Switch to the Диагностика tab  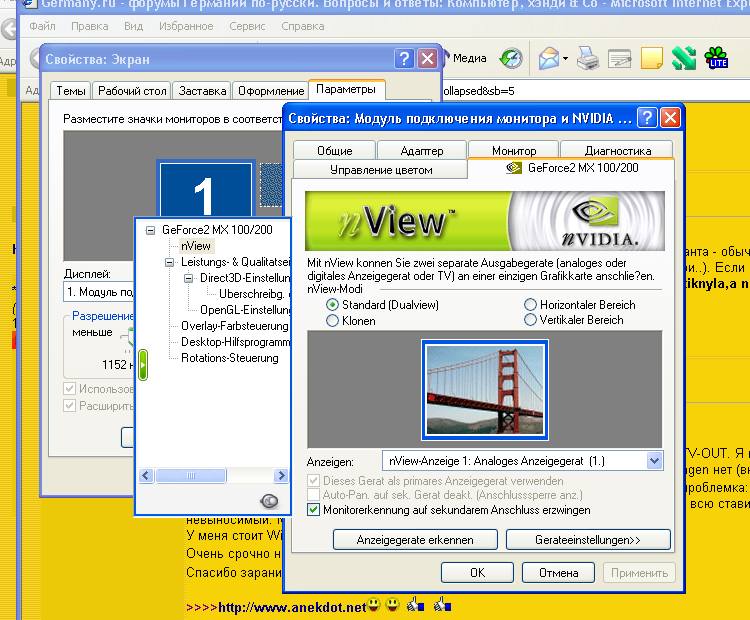(x=617, y=151)
